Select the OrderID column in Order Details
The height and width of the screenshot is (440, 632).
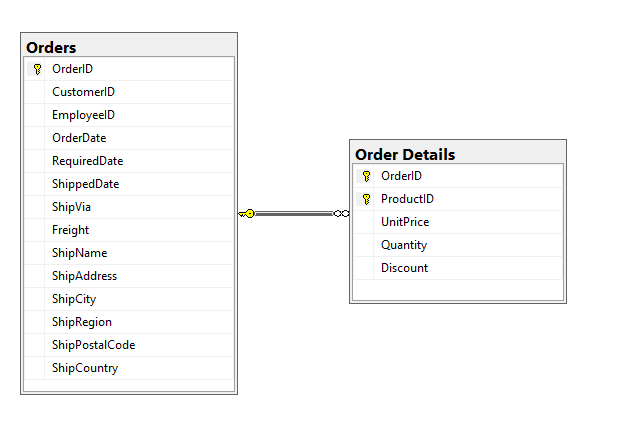tap(458, 176)
